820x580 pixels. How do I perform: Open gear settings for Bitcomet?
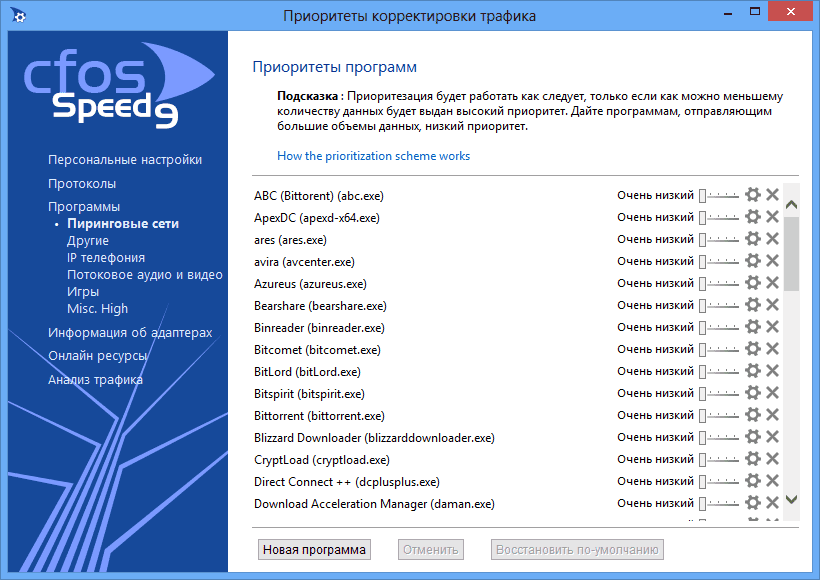(x=753, y=349)
